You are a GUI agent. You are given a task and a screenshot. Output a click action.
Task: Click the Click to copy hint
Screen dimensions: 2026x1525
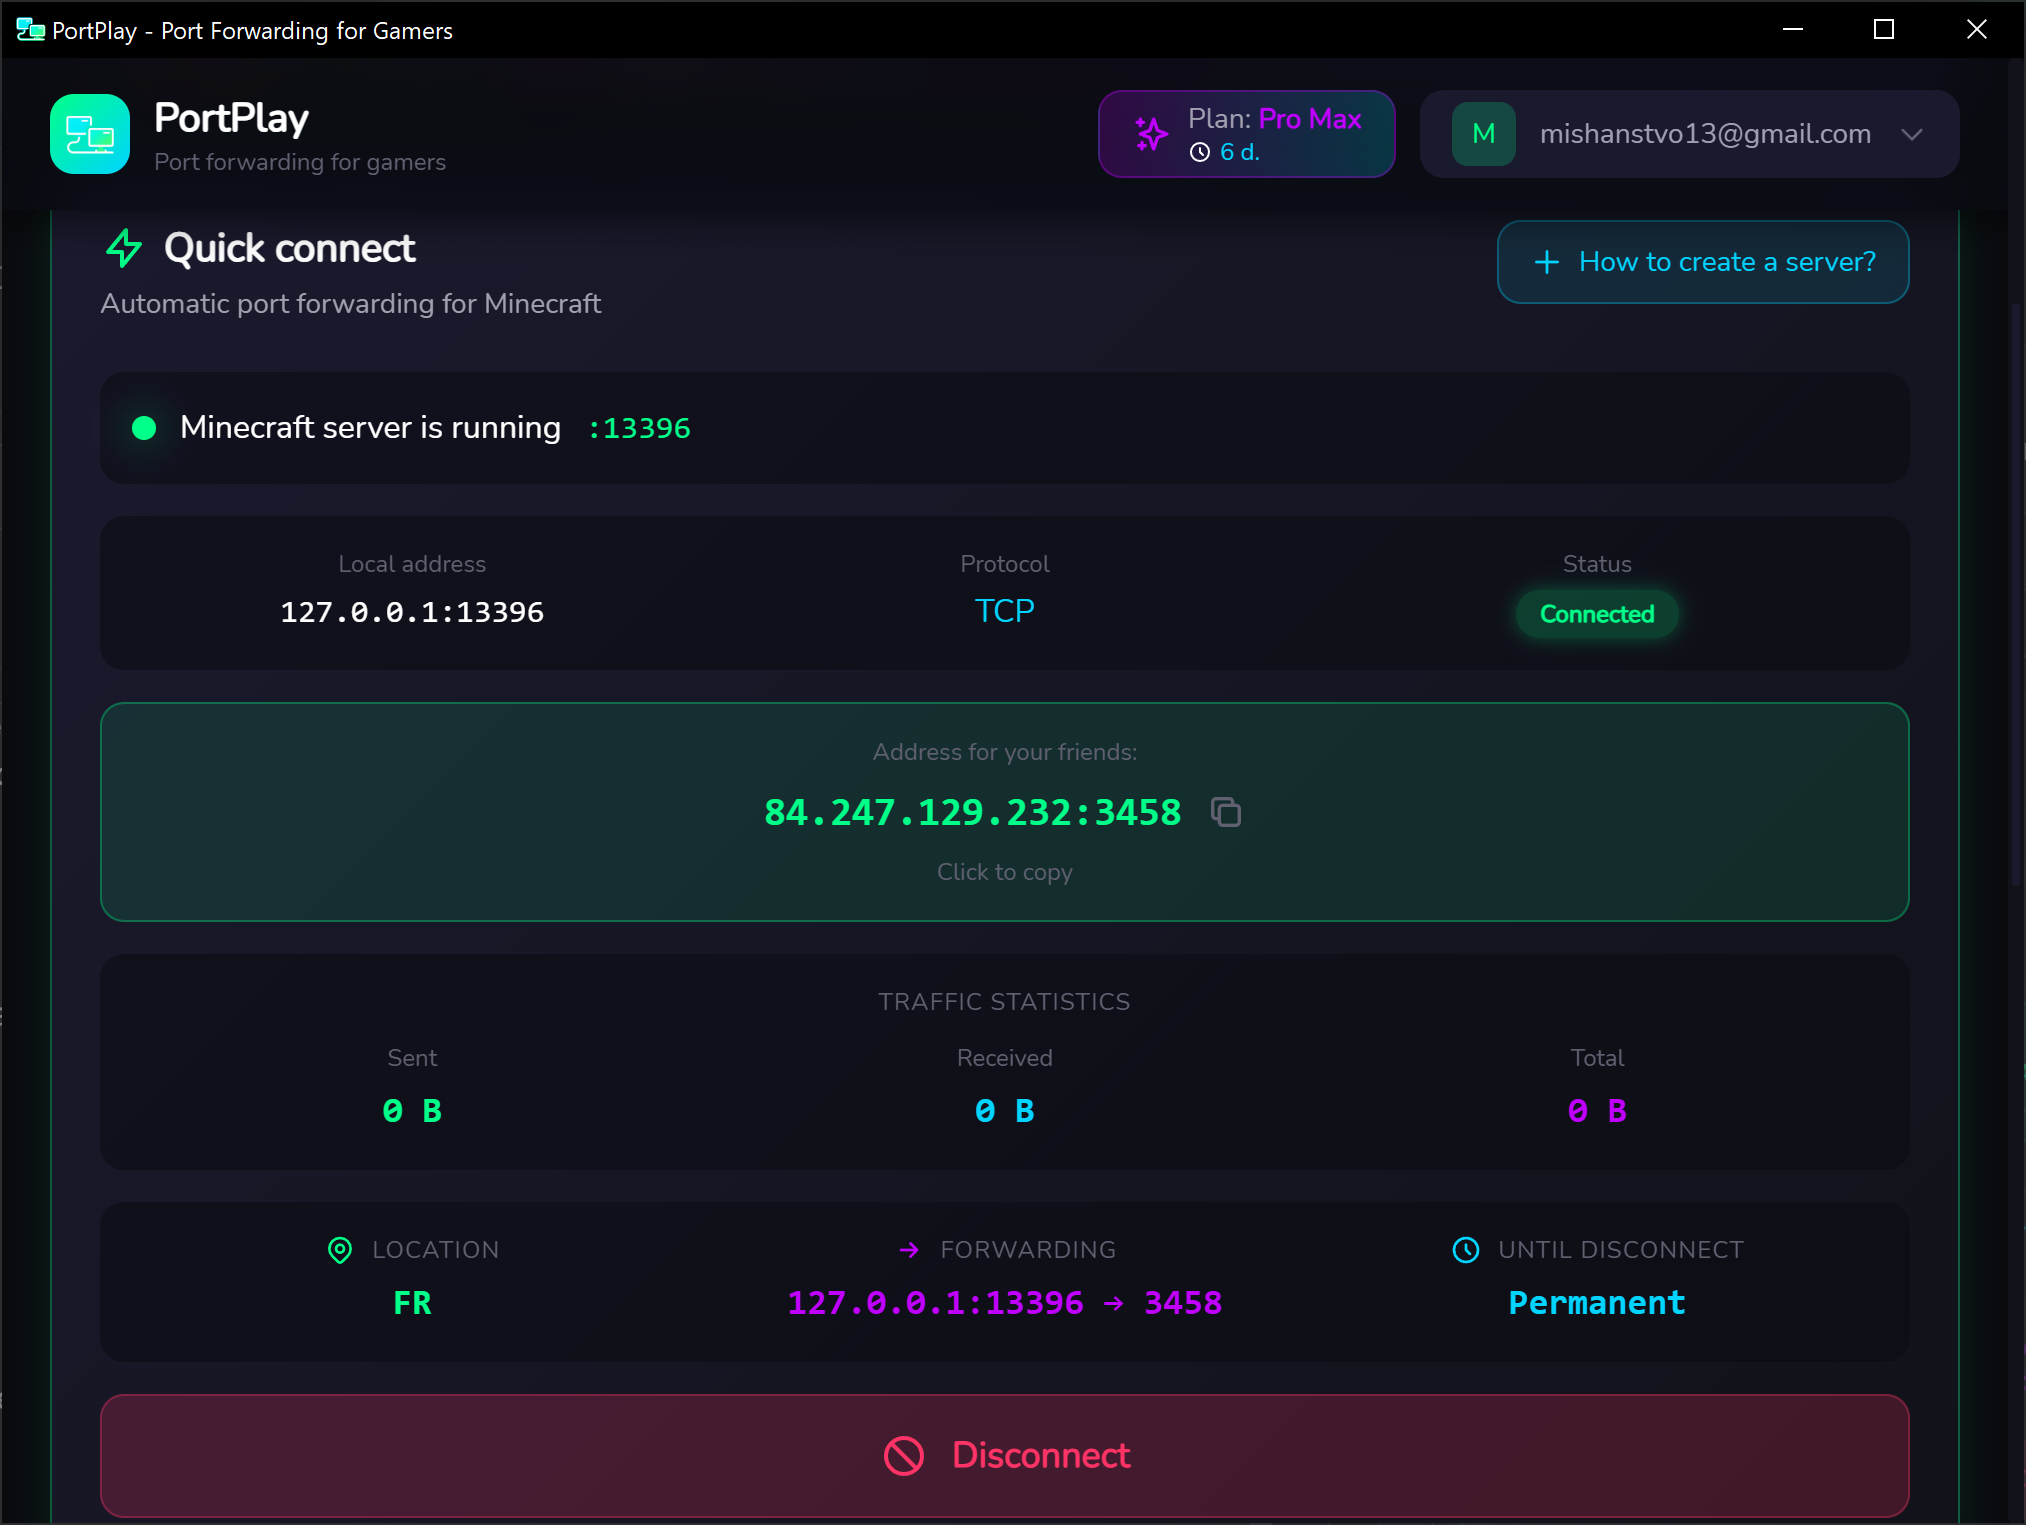[1004, 872]
